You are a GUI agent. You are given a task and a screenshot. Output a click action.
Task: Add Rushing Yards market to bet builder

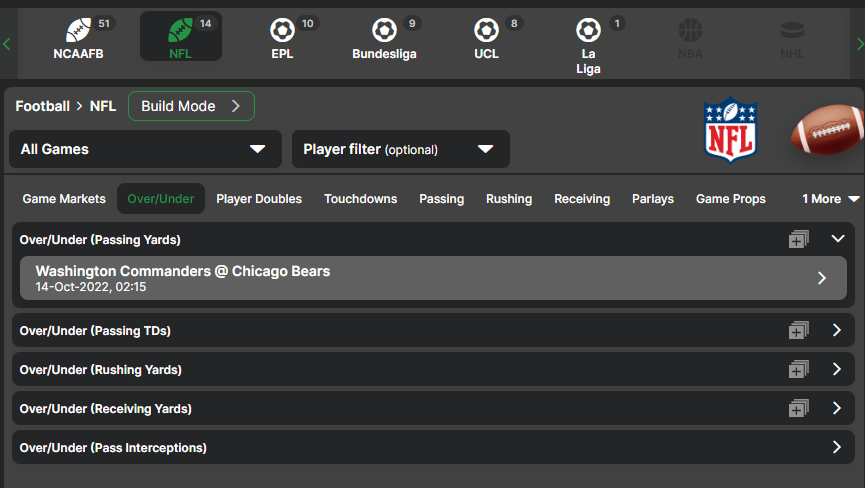pos(798,369)
